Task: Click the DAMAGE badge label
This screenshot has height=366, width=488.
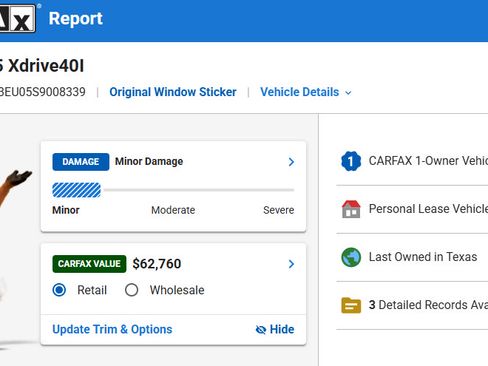Action: pos(81,162)
